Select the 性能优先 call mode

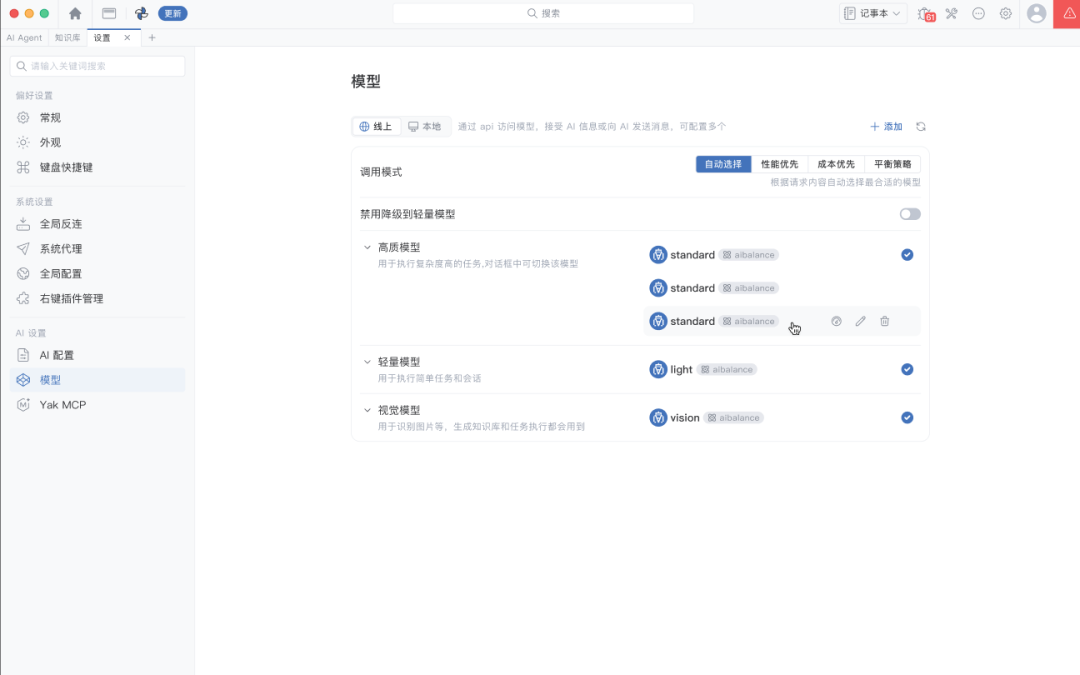click(x=779, y=164)
